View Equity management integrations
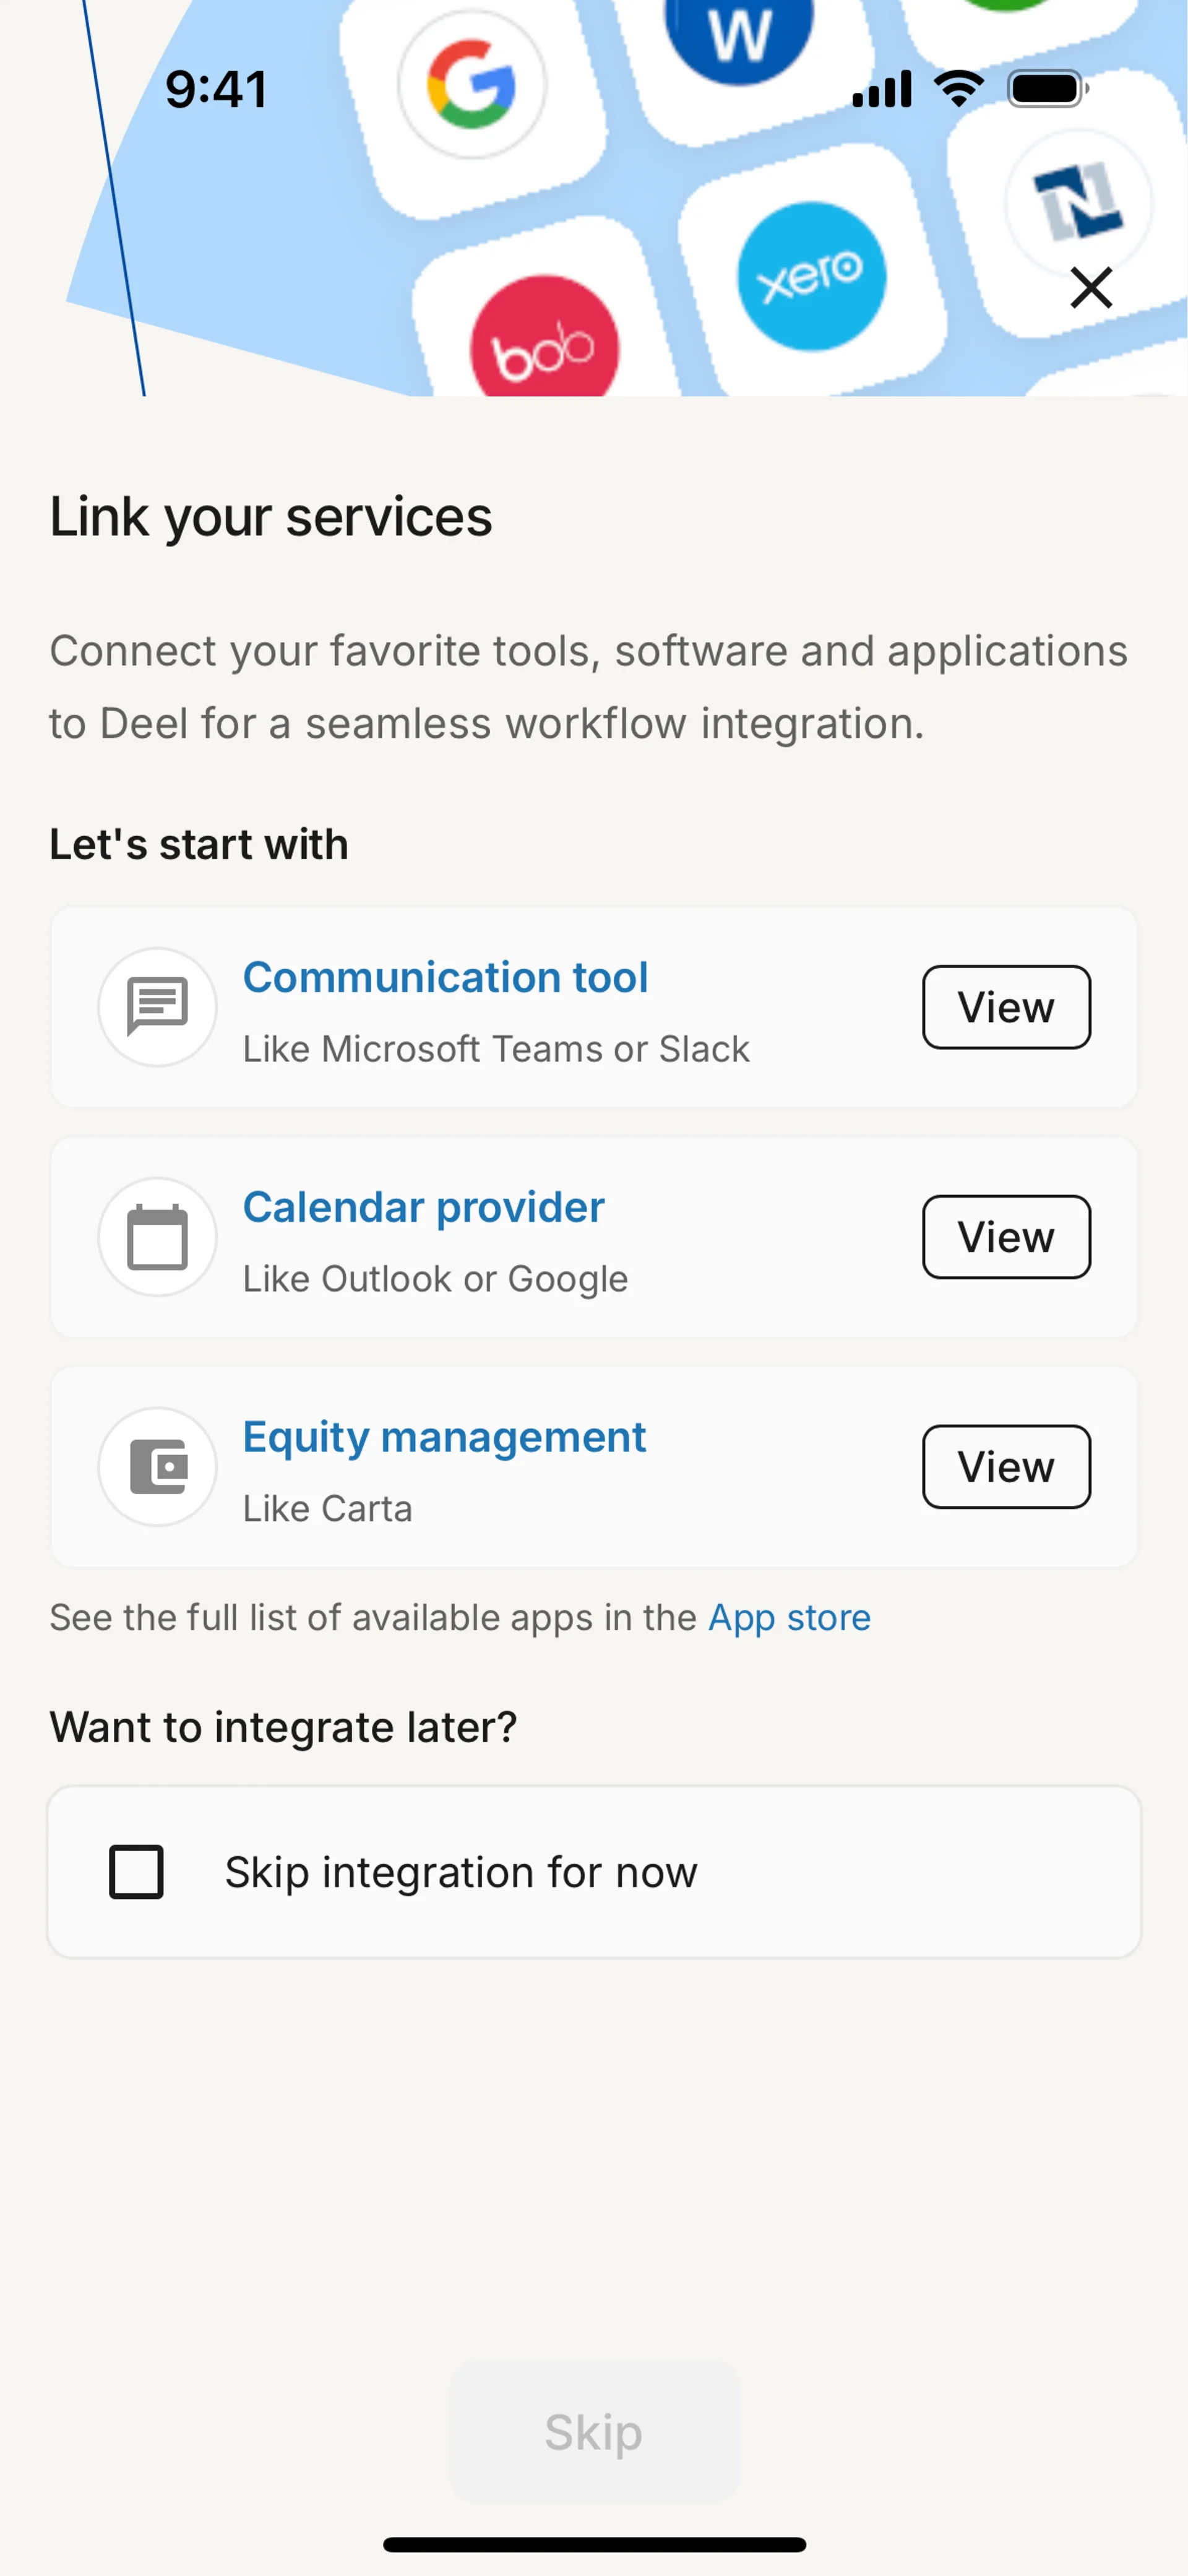The height and width of the screenshot is (2576, 1188). (x=1005, y=1466)
